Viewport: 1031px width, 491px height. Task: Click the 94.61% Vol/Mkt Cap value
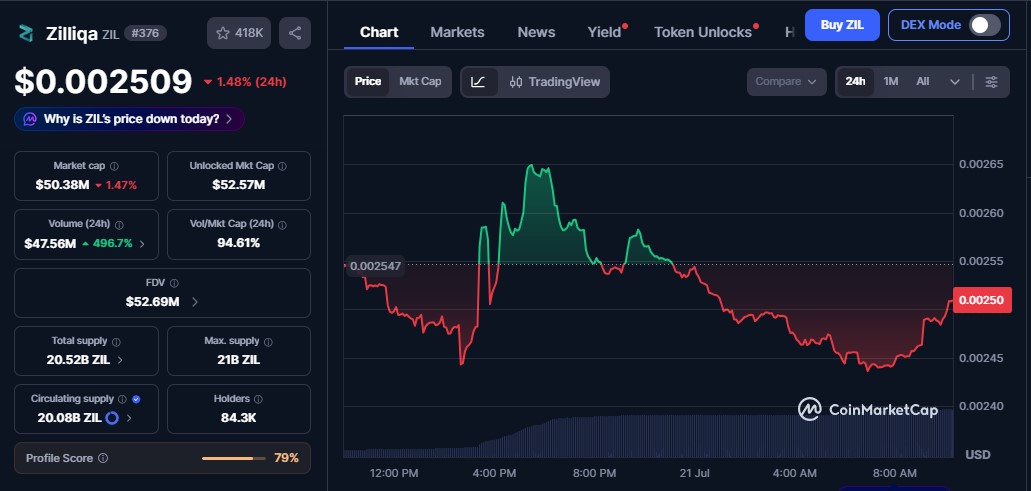(239, 243)
